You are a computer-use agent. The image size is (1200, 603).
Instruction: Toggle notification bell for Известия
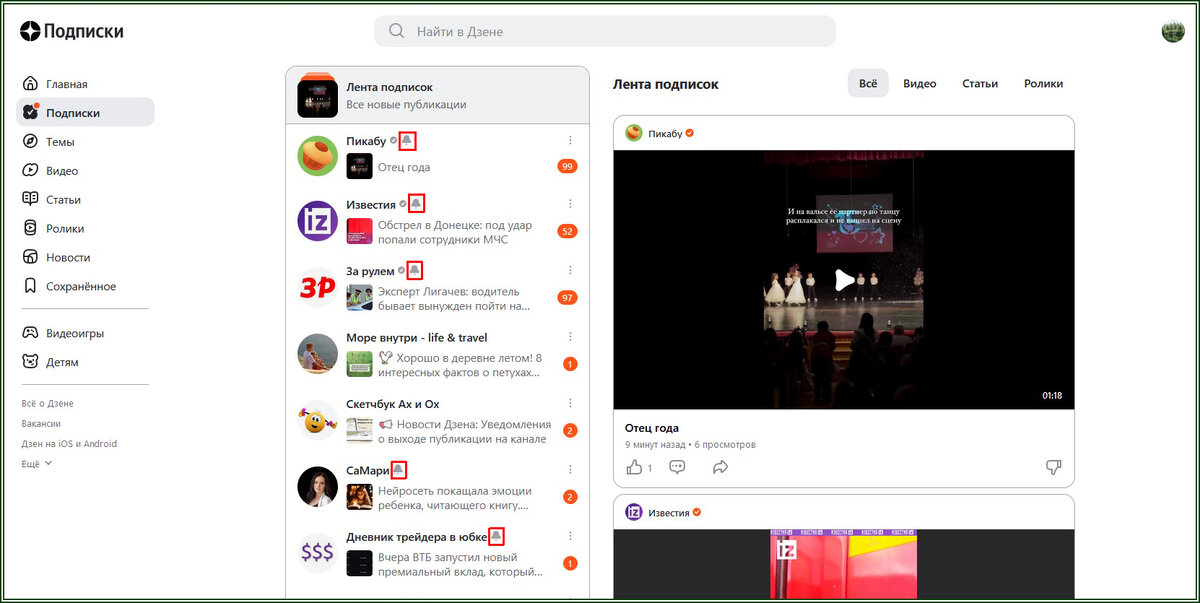pos(417,204)
